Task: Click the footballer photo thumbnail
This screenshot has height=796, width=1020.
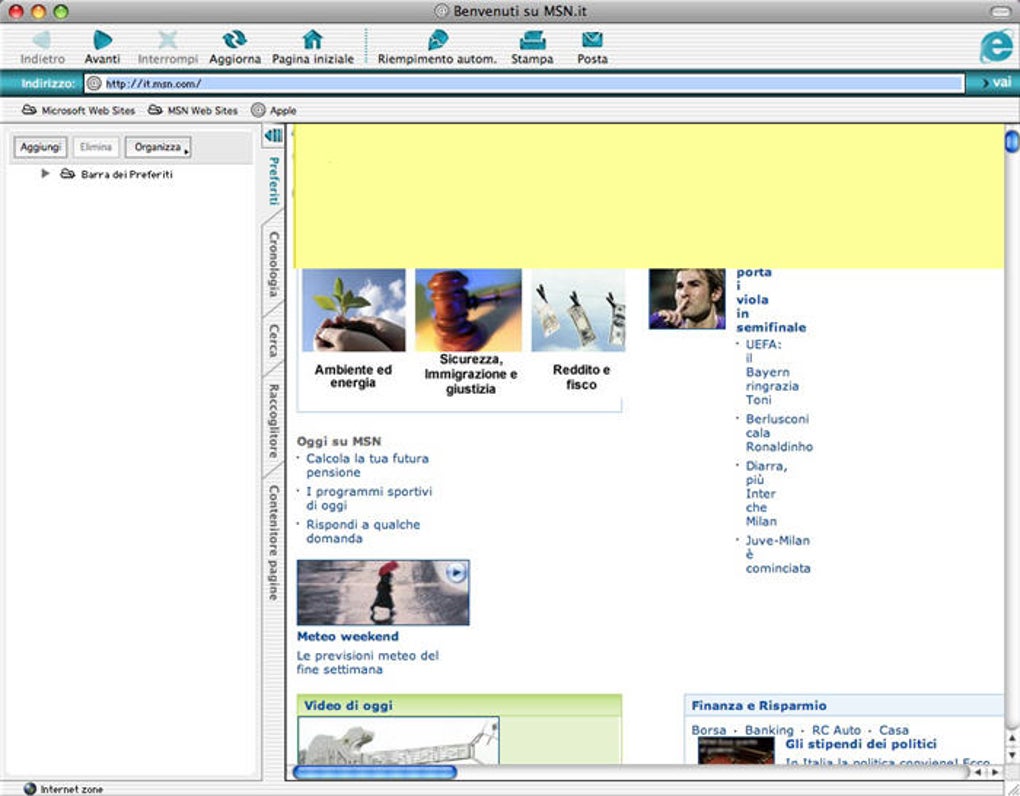Action: point(687,299)
